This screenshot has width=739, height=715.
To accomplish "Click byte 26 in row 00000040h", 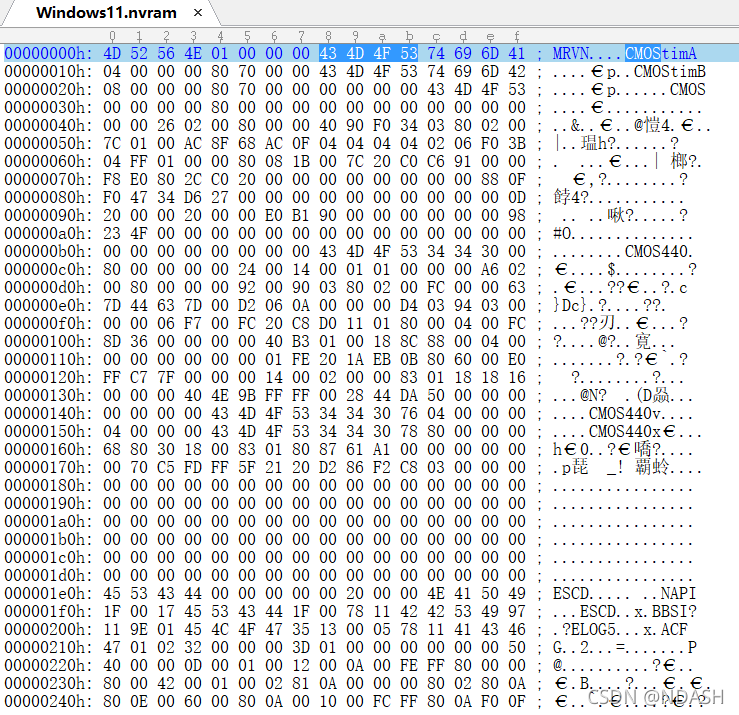I will tap(166, 125).
